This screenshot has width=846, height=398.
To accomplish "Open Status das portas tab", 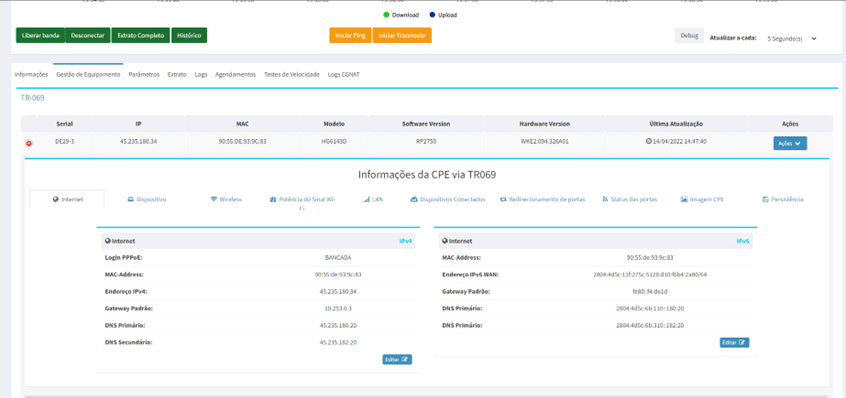I will pyautogui.click(x=629, y=199).
